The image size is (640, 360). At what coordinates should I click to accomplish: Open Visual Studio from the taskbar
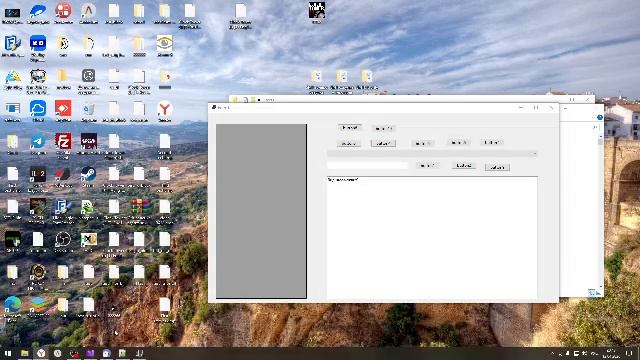click(90, 353)
